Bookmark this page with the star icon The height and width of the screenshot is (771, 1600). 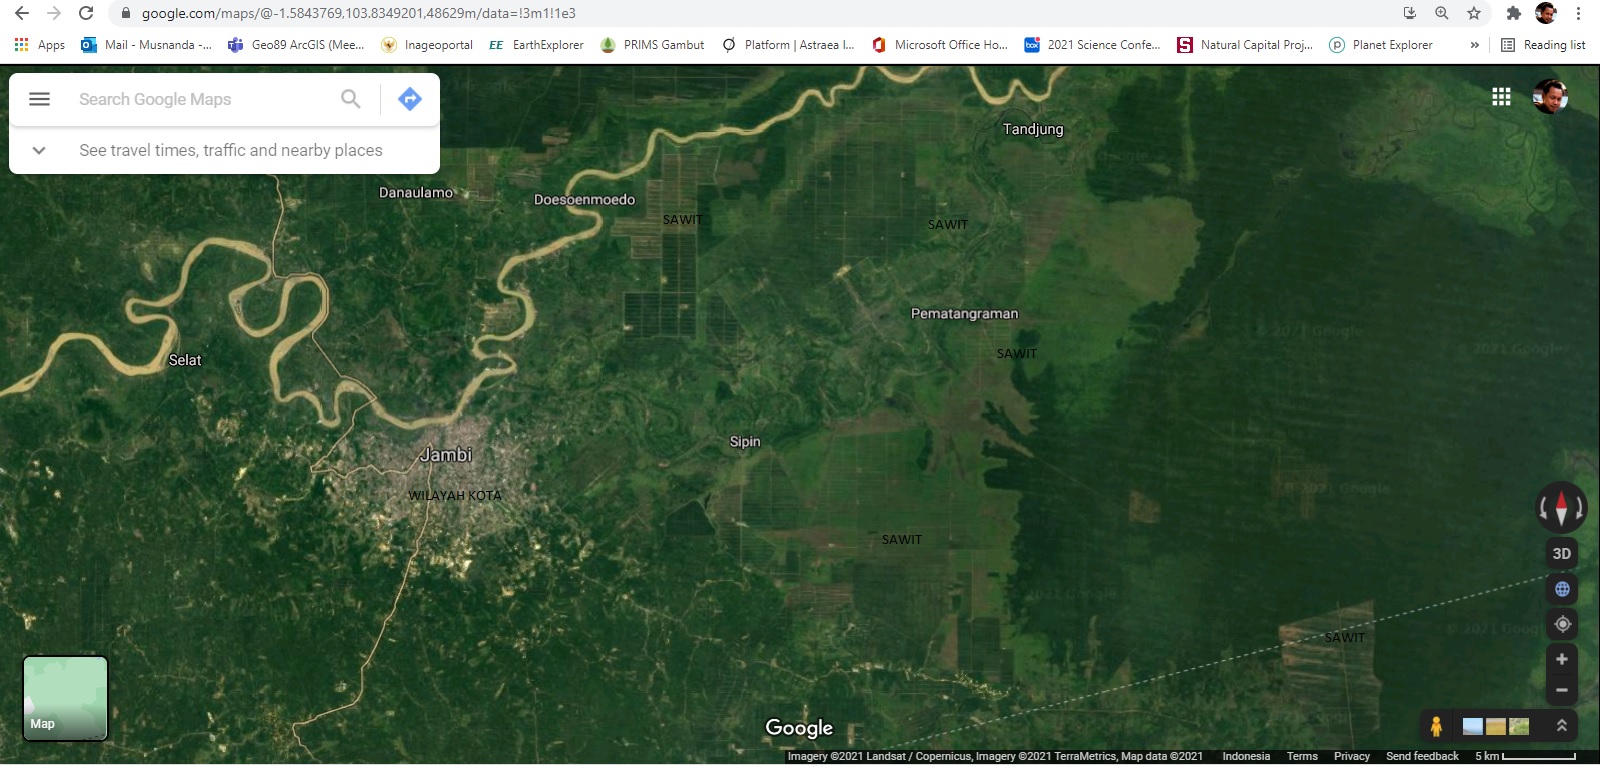1473,13
